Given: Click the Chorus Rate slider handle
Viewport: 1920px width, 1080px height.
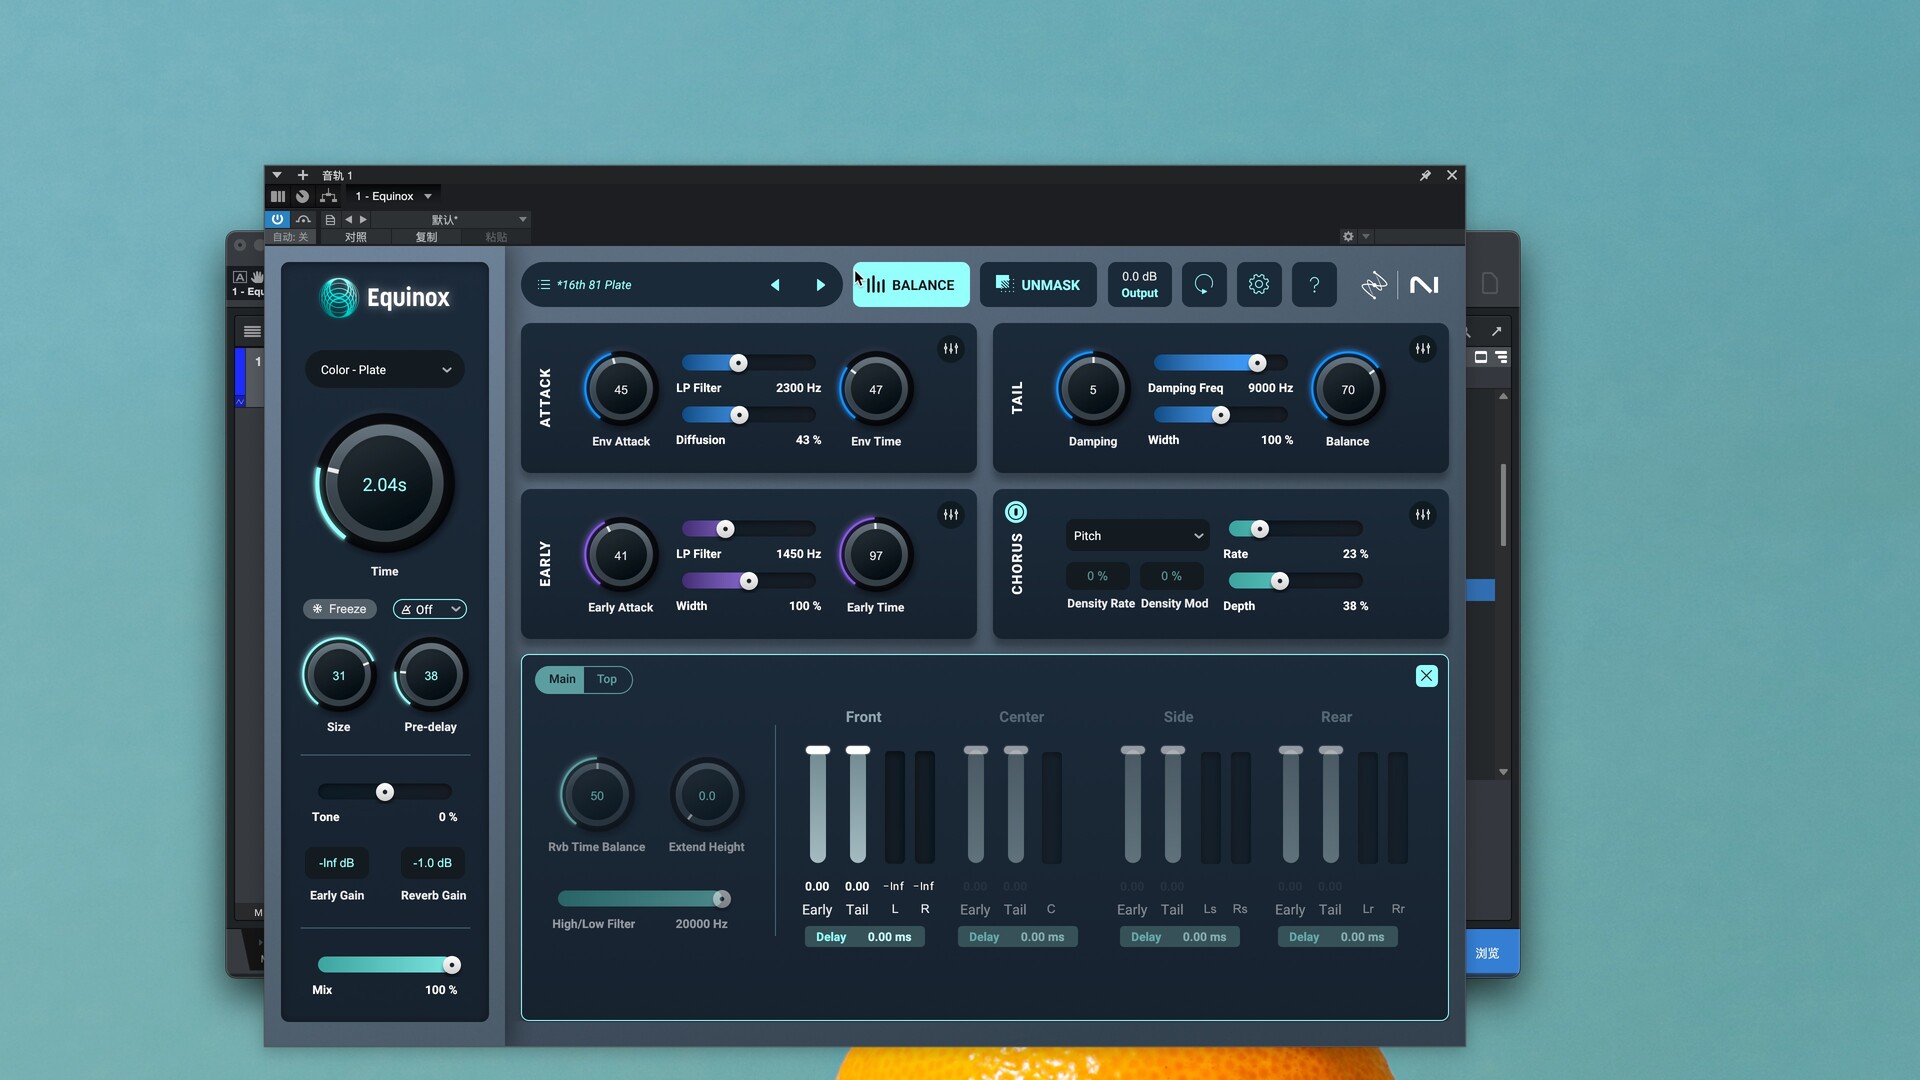Looking at the screenshot, I should (x=1260, y=529).
